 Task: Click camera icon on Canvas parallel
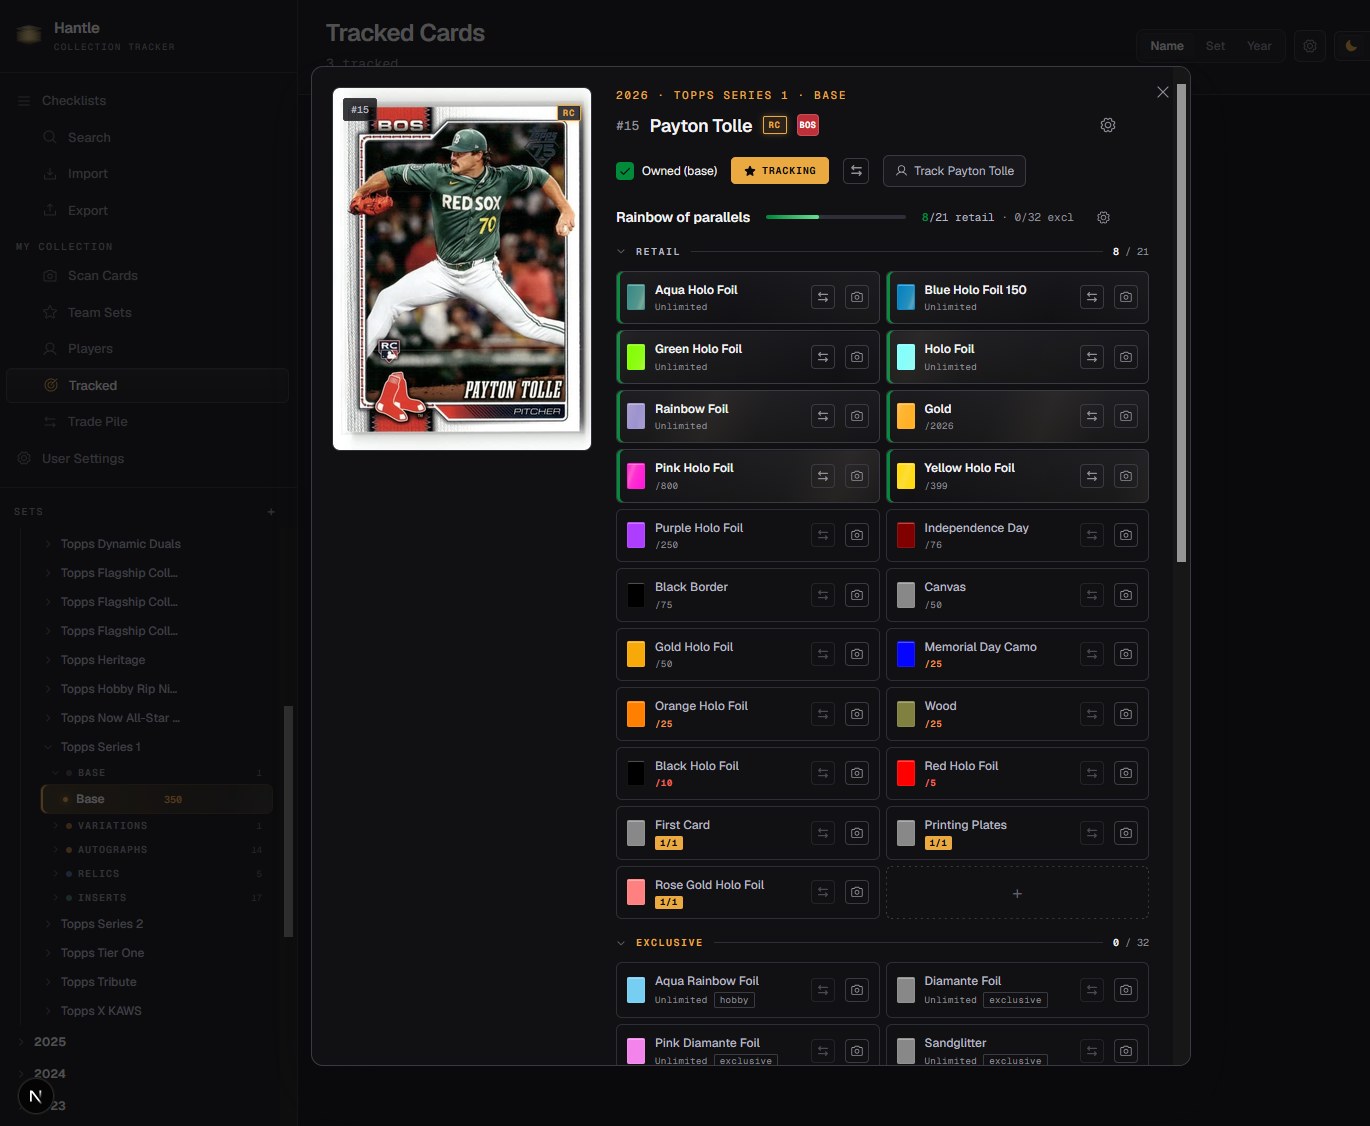(1126, 595)
